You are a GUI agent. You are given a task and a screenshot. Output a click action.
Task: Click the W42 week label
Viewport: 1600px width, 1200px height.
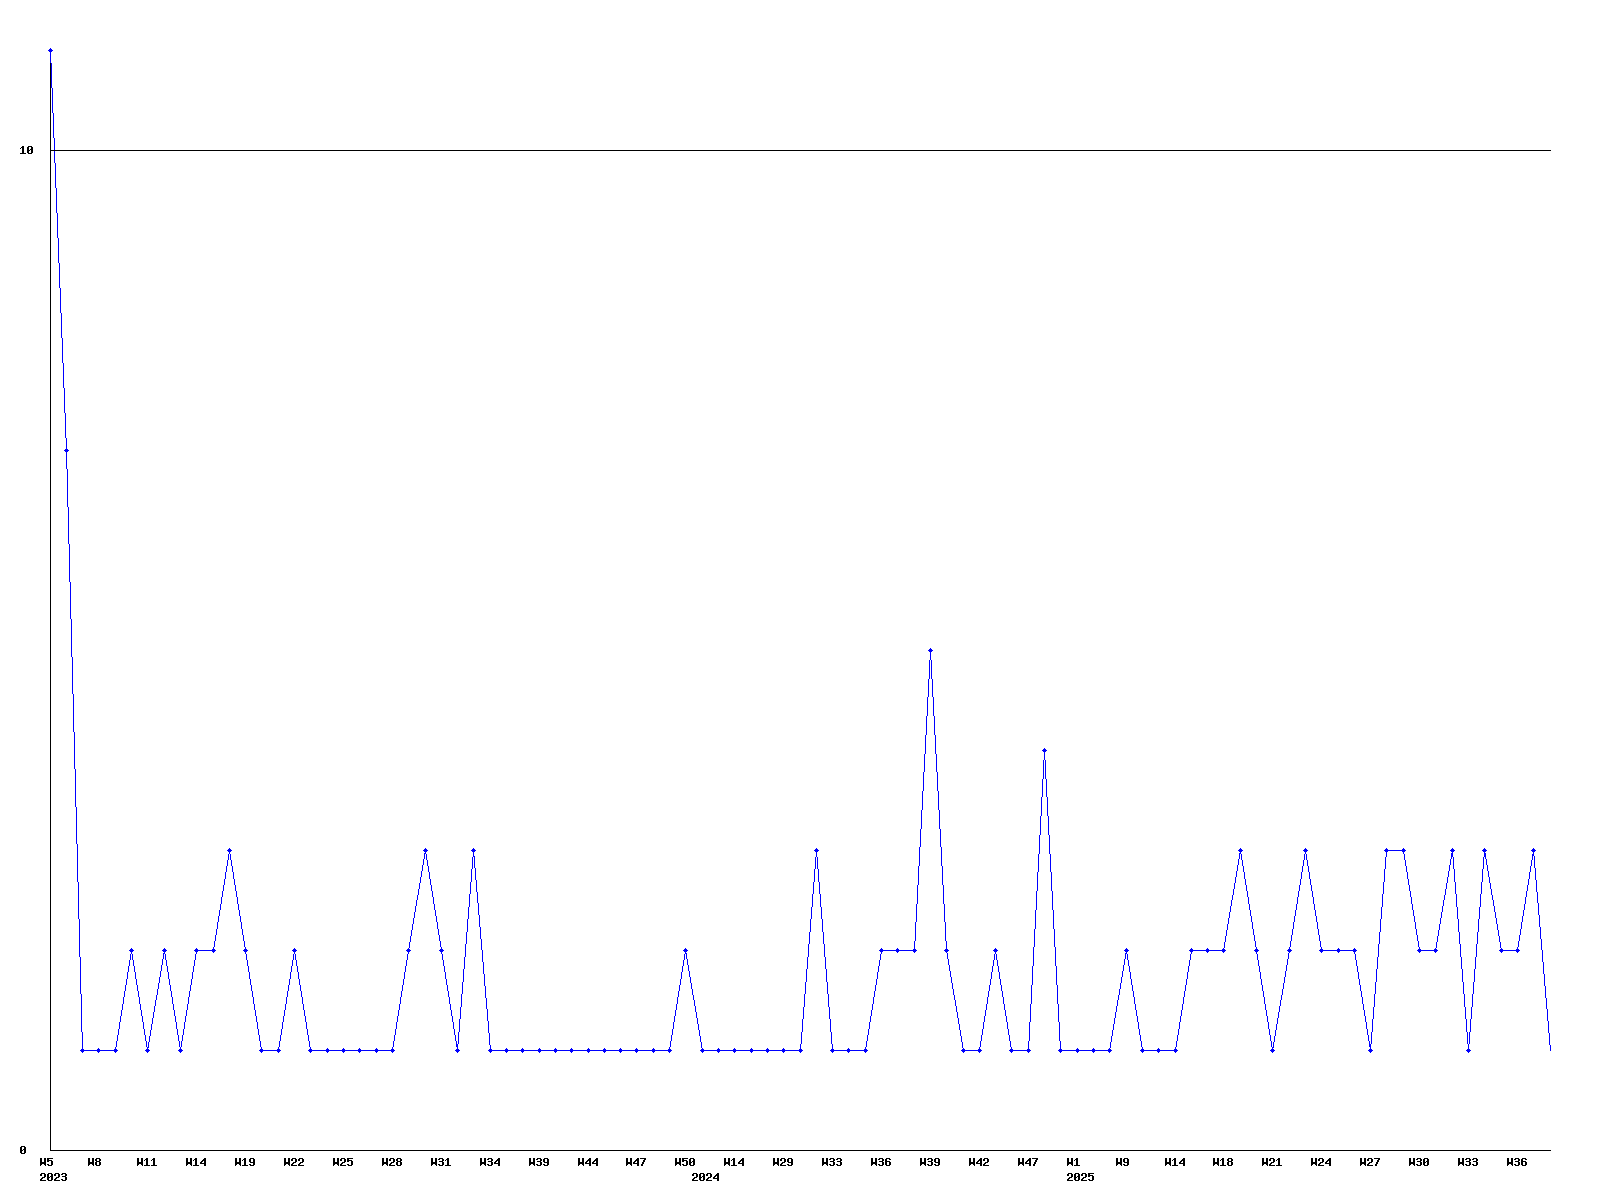coord(979,1162)
